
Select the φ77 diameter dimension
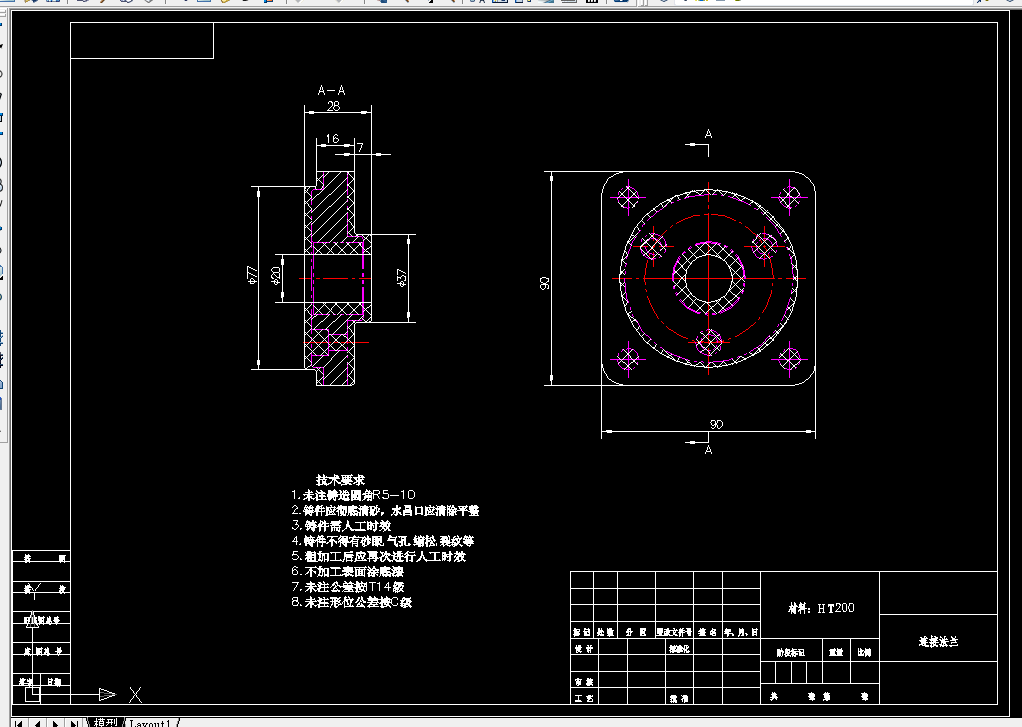pyautogui.click(x=253, y=274)
